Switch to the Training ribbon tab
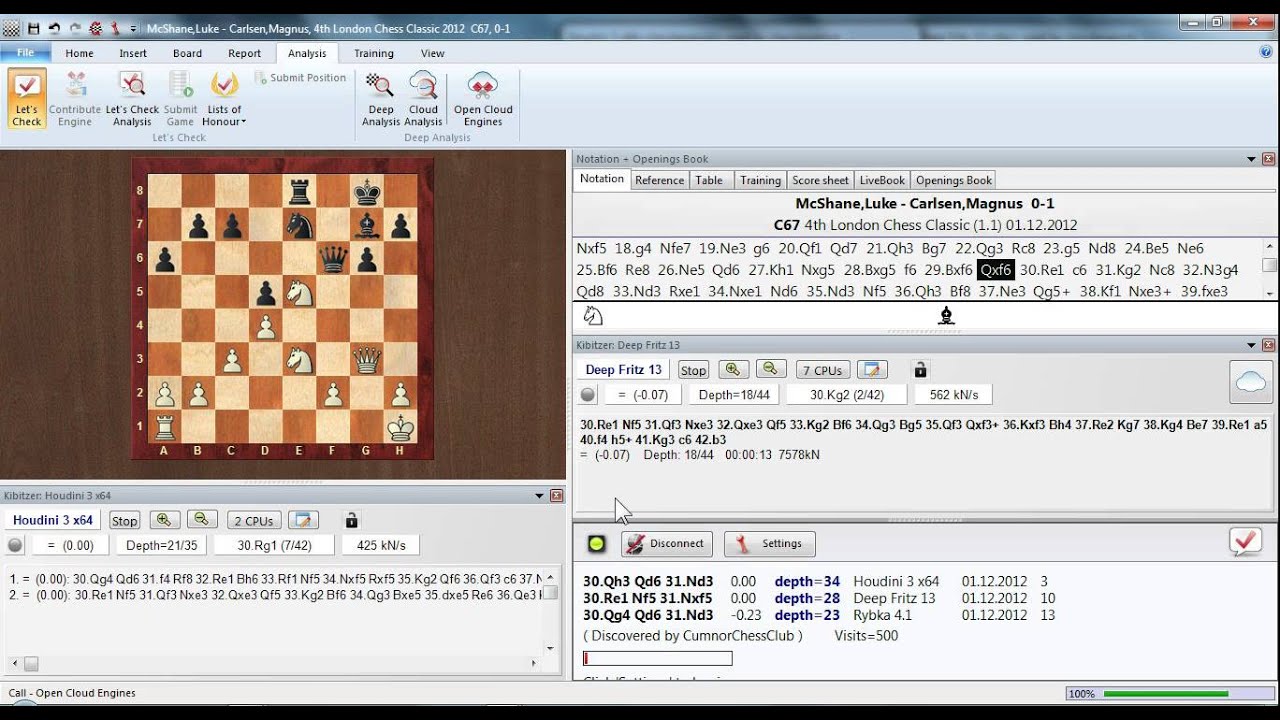1280x720 pixels. pyautogui.click(x=373, y=54)
